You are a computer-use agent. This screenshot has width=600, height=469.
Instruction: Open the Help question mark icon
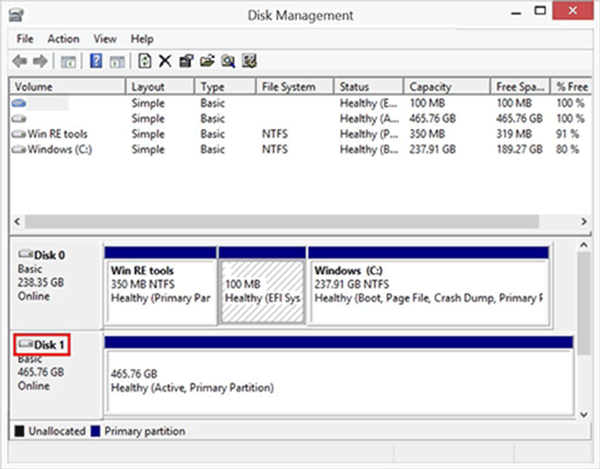point(96,61)
